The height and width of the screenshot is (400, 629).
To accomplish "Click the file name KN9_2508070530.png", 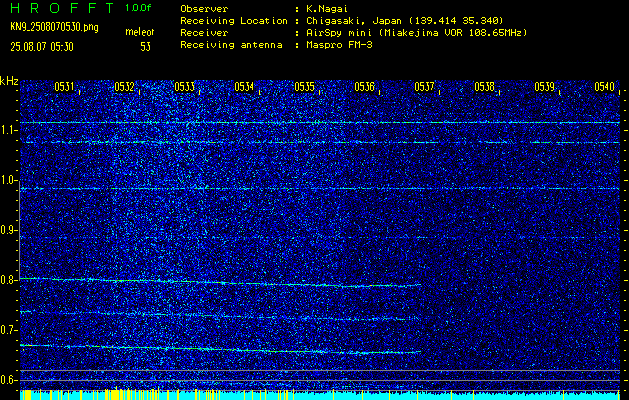I will coord(54,27).
